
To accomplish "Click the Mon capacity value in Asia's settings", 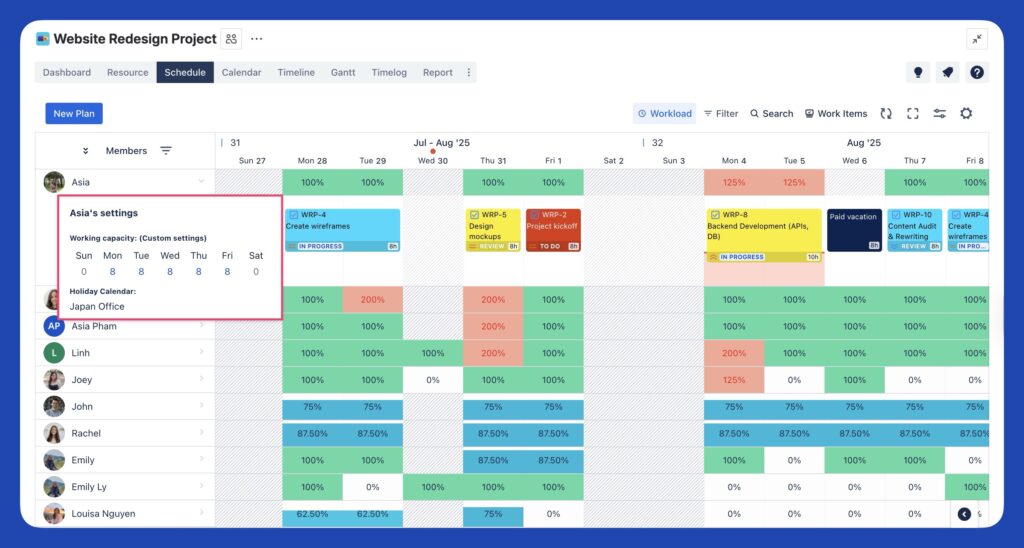I will [112, 272].
